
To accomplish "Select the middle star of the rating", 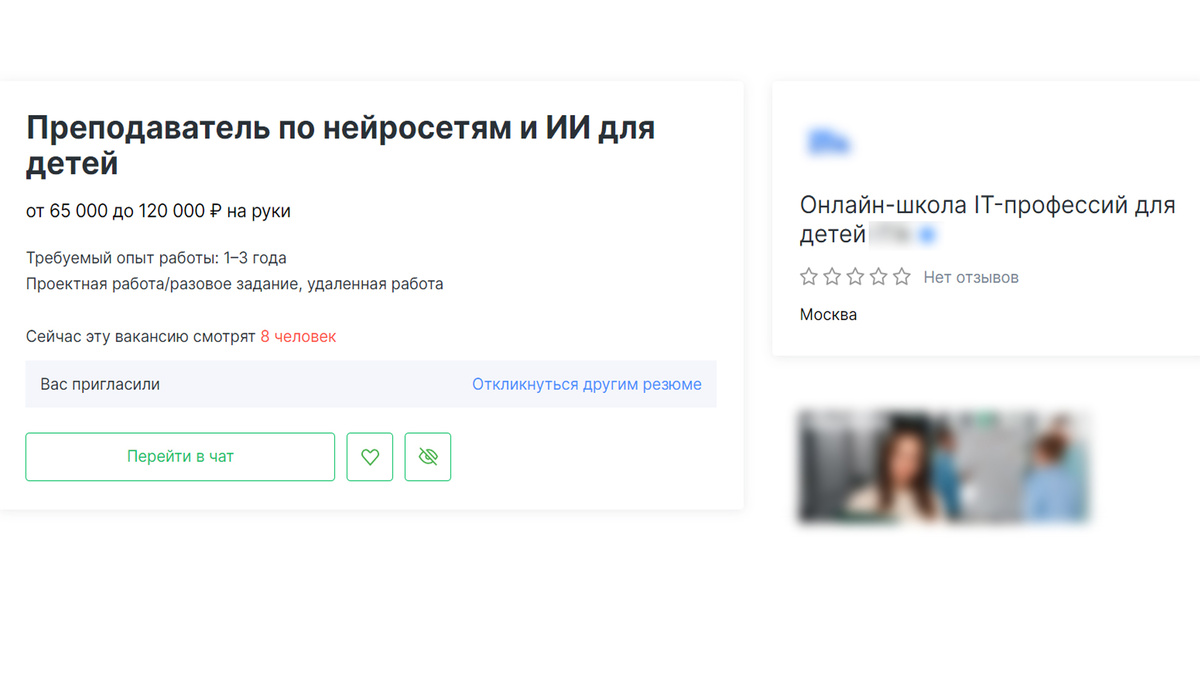I will click(855, 276).
